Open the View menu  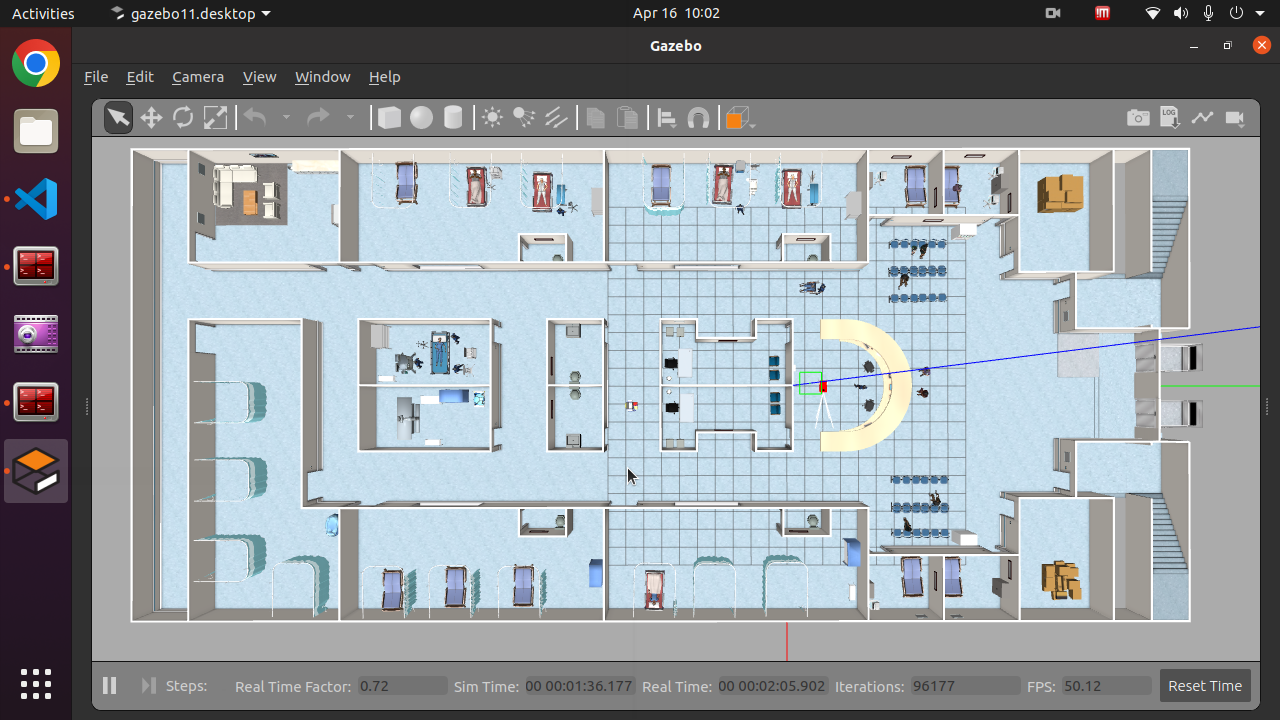[x=259, y=77]
